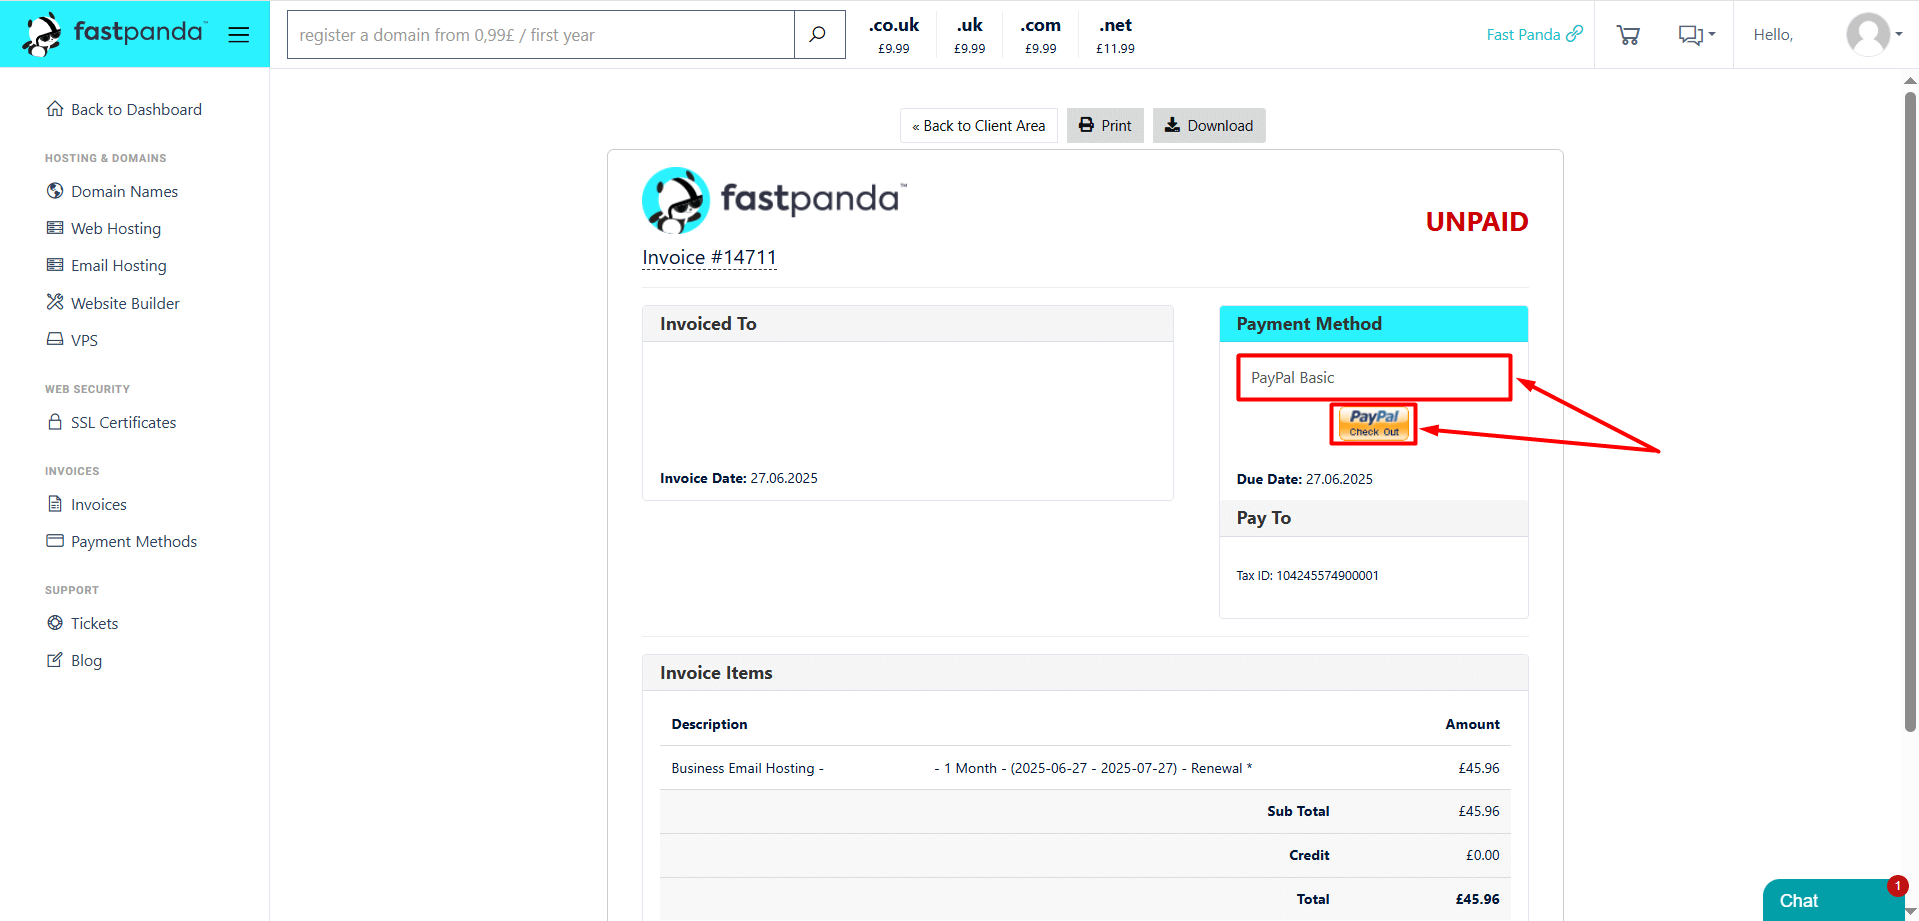The image size is (1919, 921).
Task: Click the page vertical scrollbar
Action: click(x=1910, y=410)
